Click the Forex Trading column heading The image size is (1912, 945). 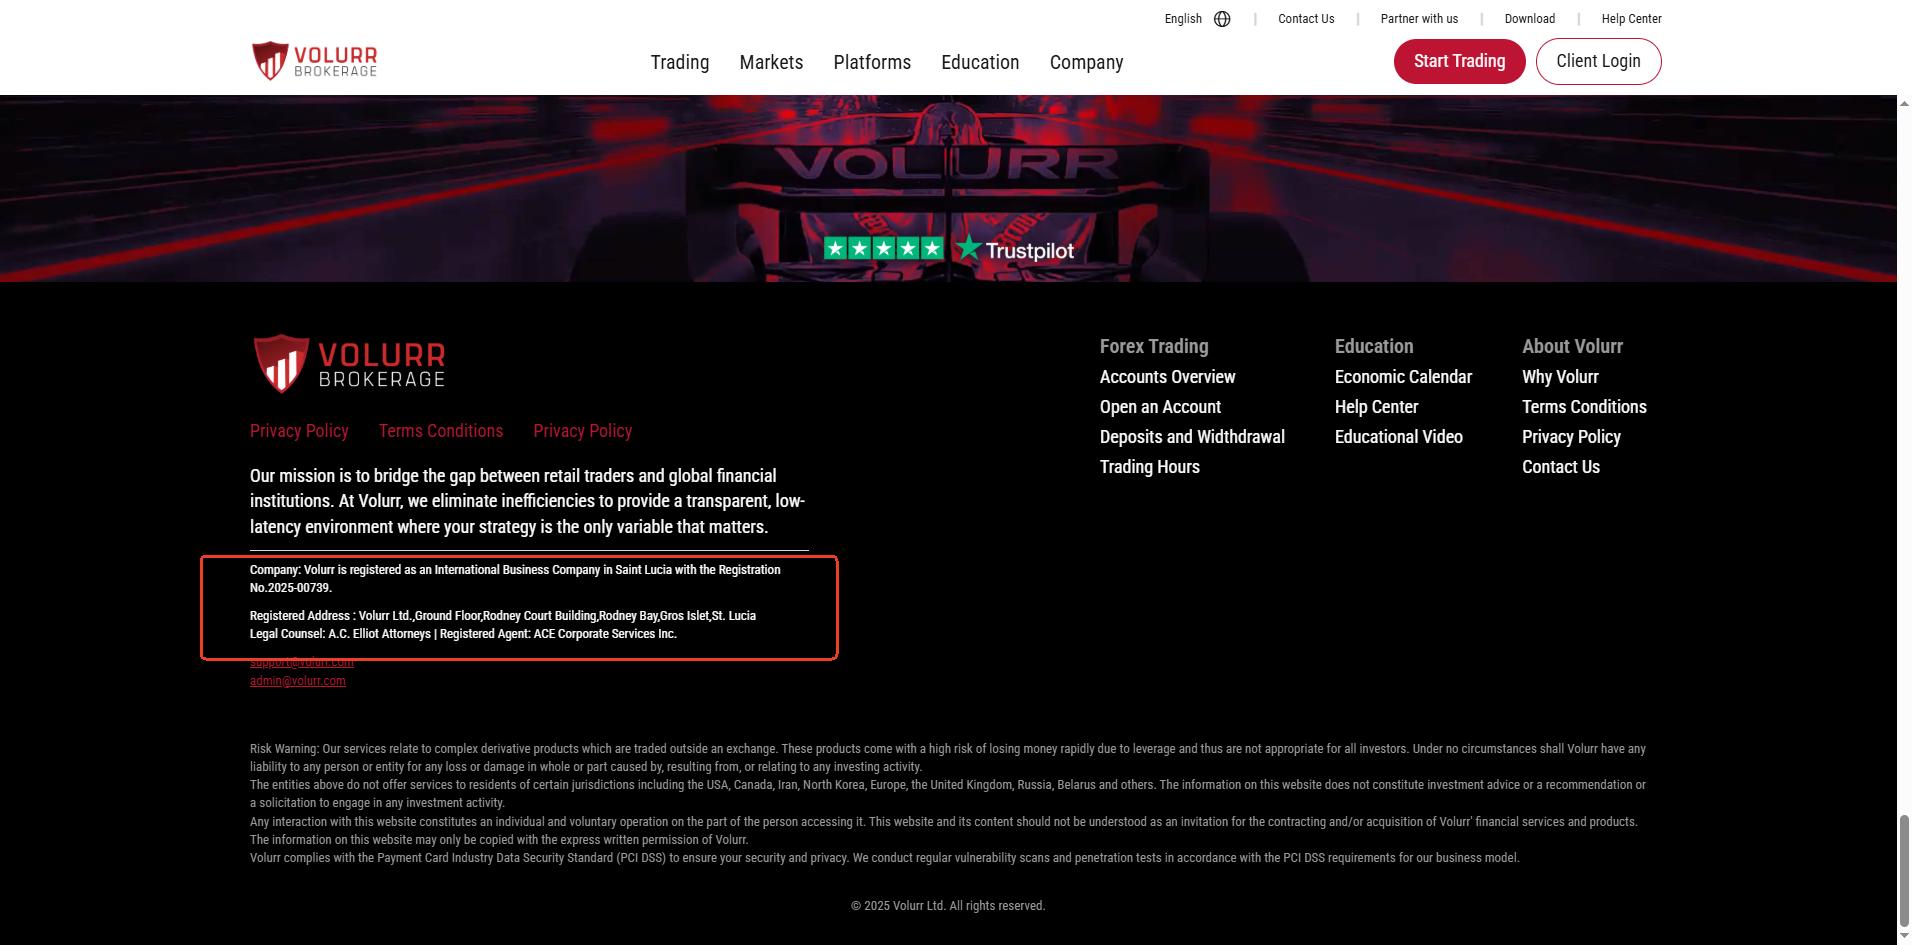(x=1154, y=346)
